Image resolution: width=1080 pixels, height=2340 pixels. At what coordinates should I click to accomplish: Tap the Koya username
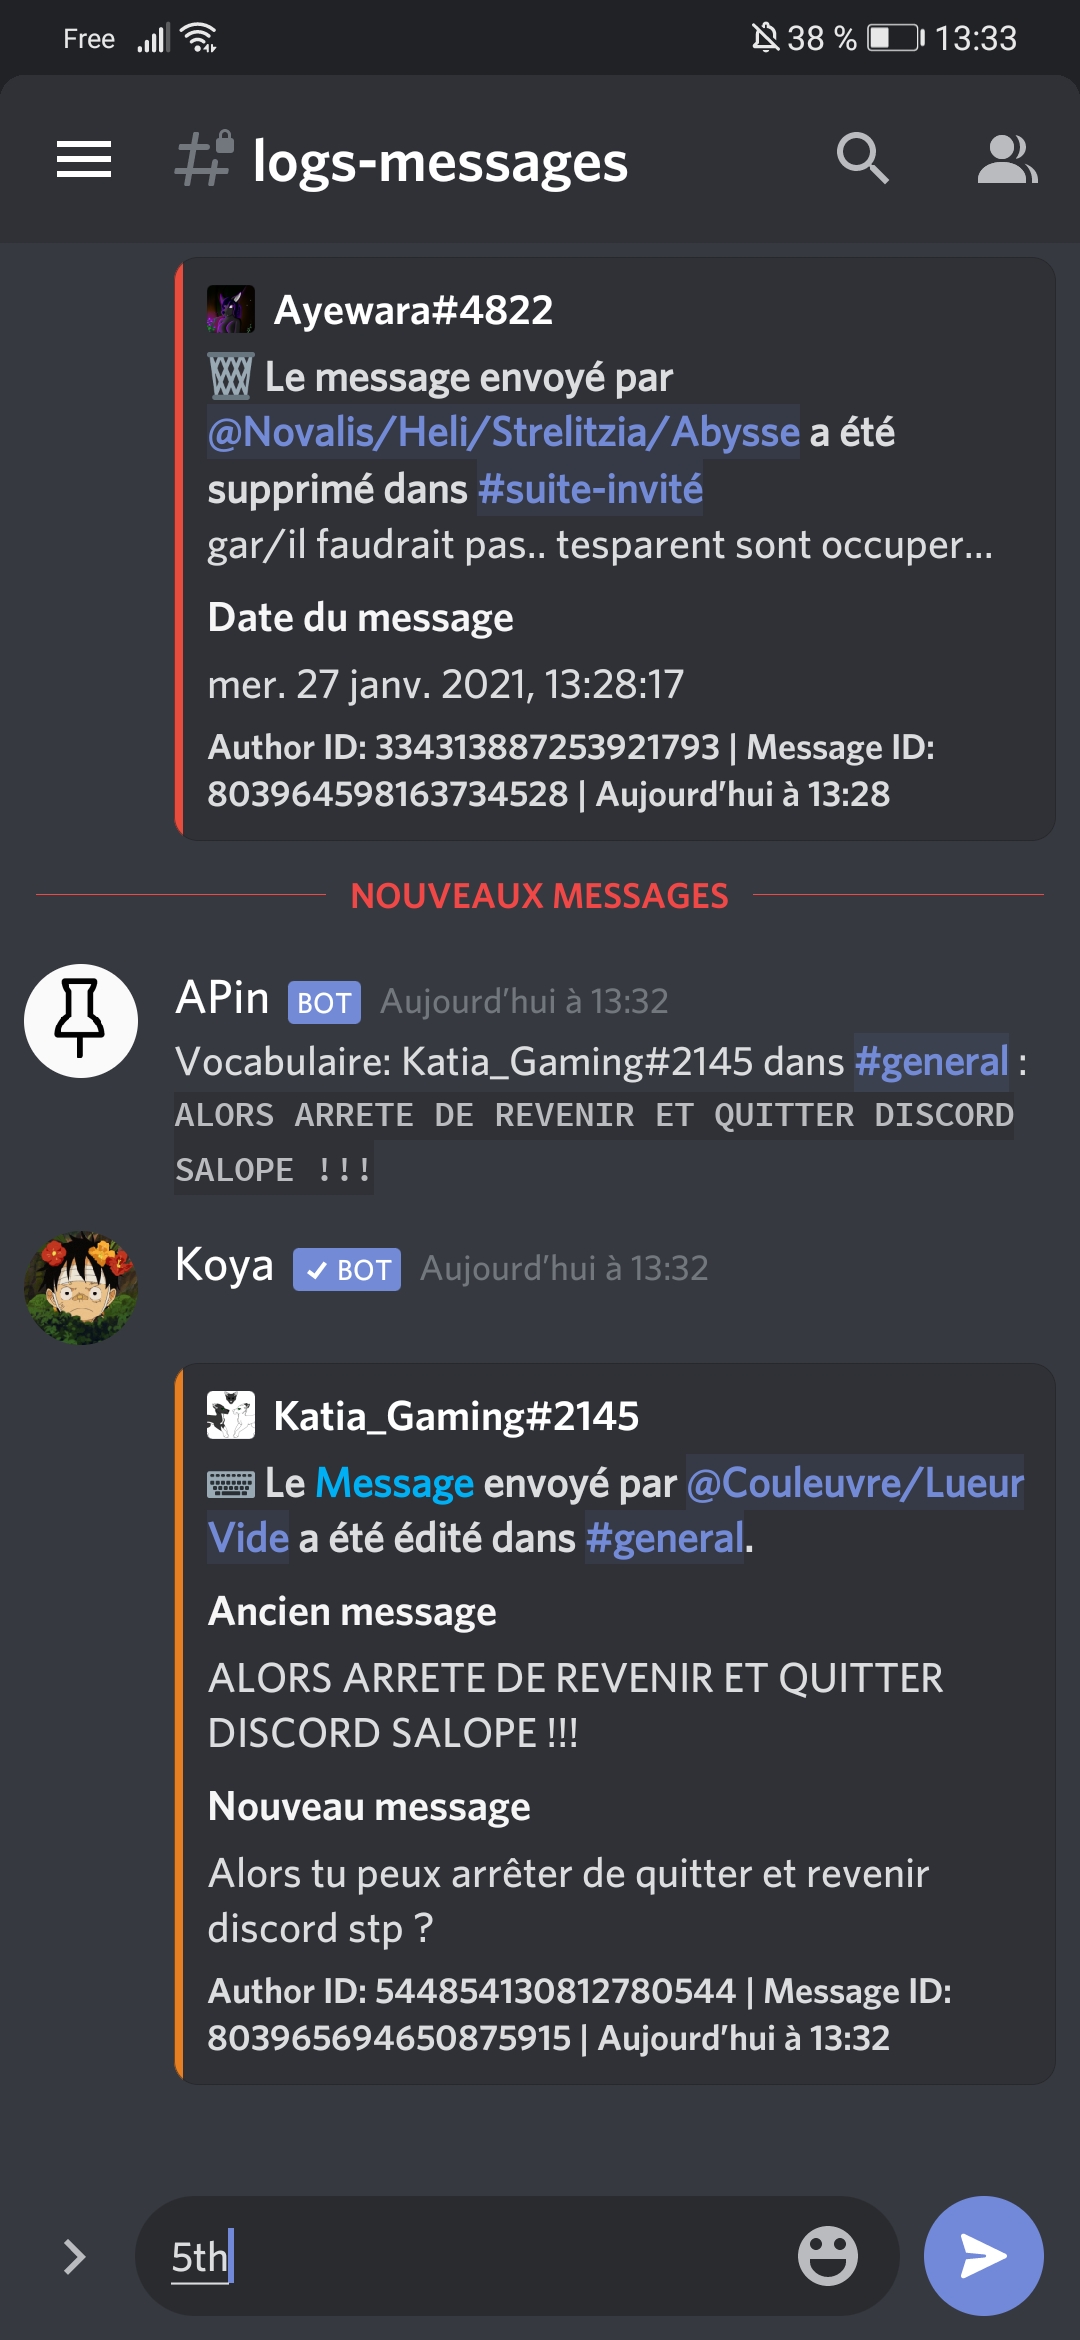click(x=224, y=1265)
